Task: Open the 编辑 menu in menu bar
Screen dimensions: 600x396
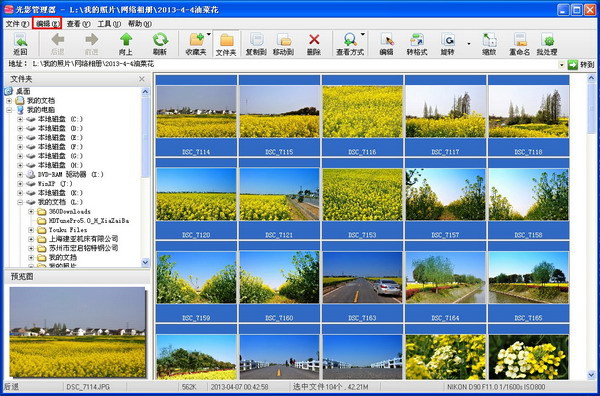Action: [47, 24]
